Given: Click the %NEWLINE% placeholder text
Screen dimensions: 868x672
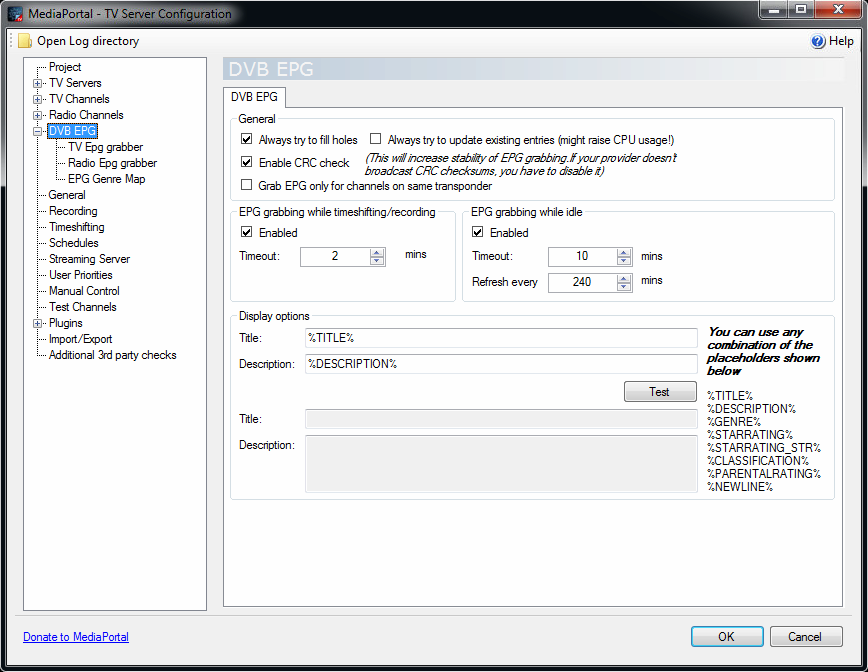Looking at the screenshot, I should click(x=740, y=487).
